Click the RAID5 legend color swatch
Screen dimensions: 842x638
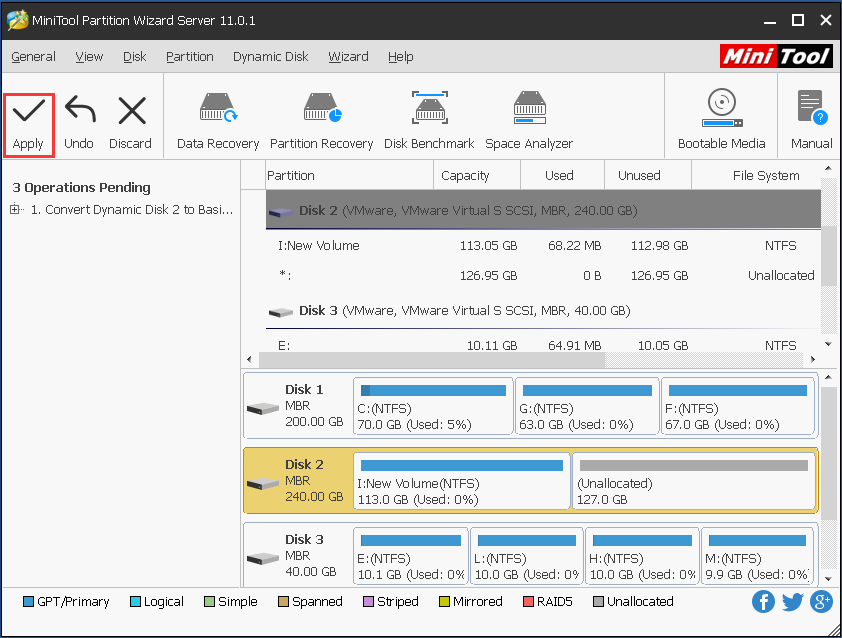(528, 601)
